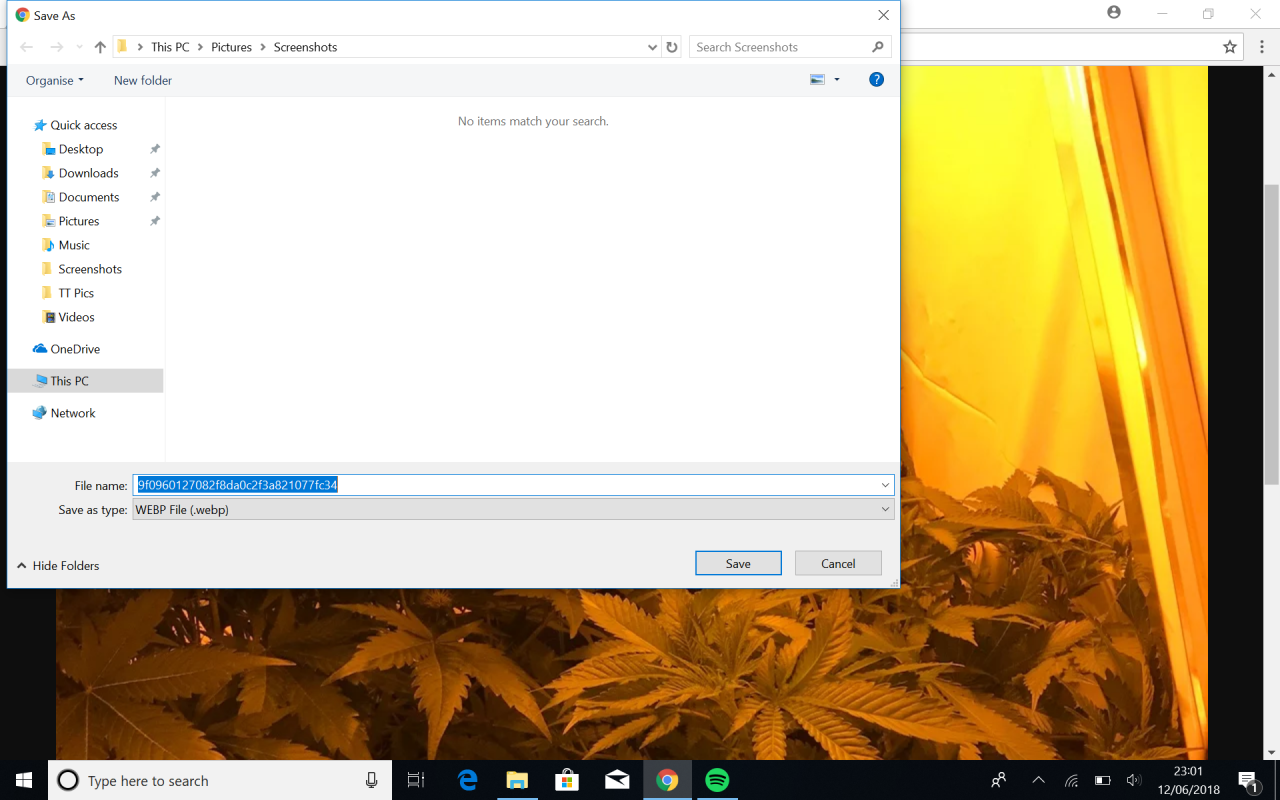This screenshot has width=1280, height=800.
Task: Open the Action Center notifications icon
Action: pos(1248,780)
